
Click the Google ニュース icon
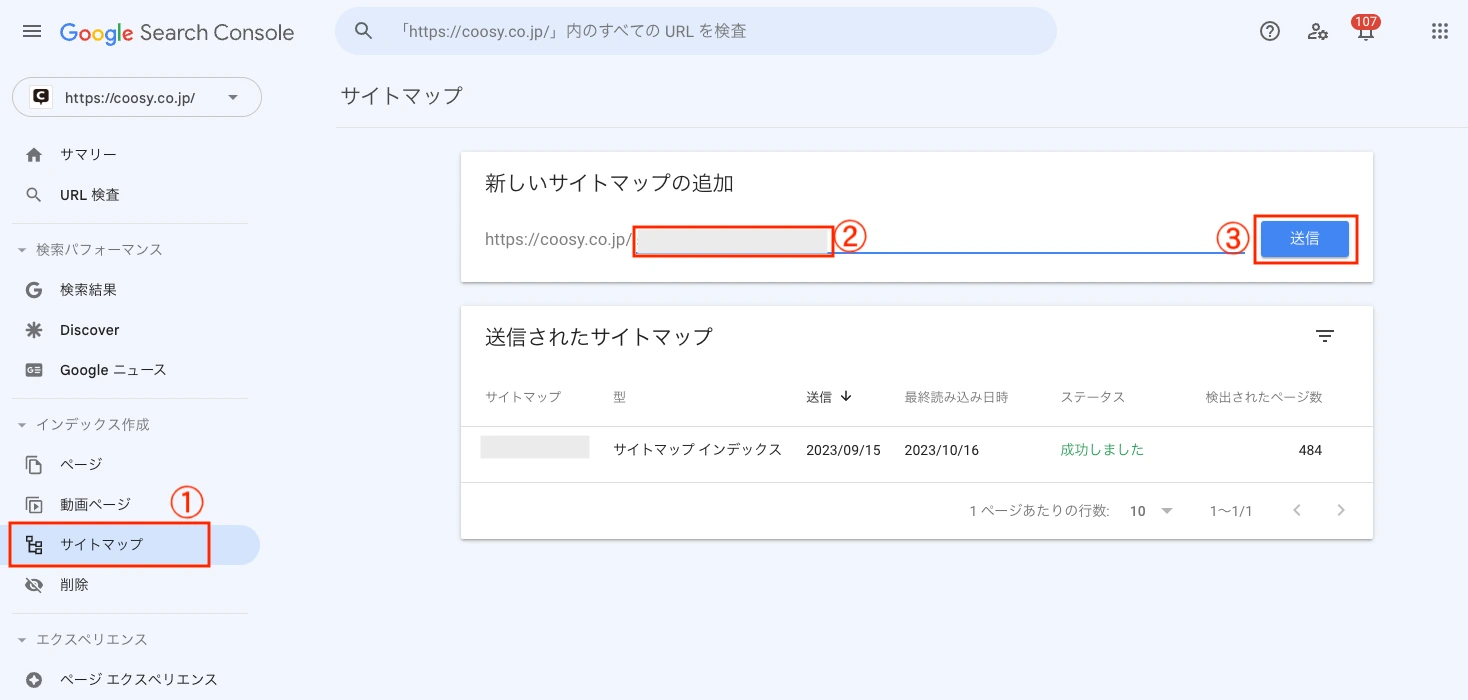(x=34, y=370)
